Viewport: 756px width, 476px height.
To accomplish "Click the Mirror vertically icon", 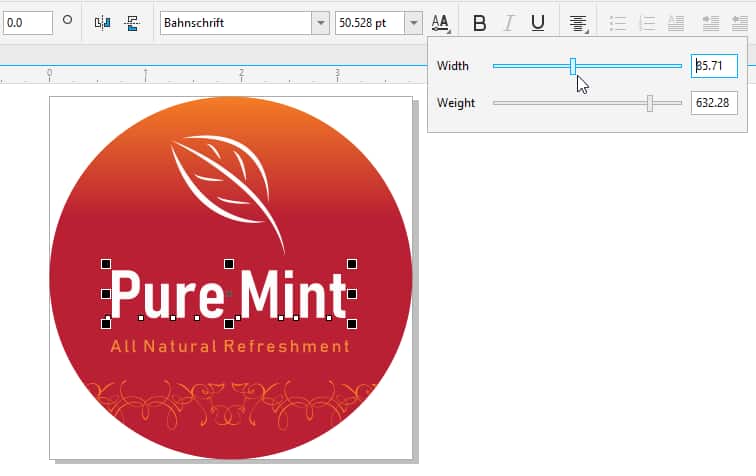I will (x=132, y=22).
